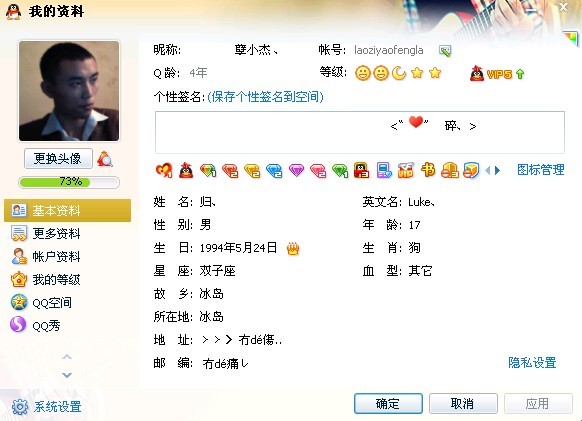Click the purple diamond badge icon
582x421 pixels.
click(296, 170)
